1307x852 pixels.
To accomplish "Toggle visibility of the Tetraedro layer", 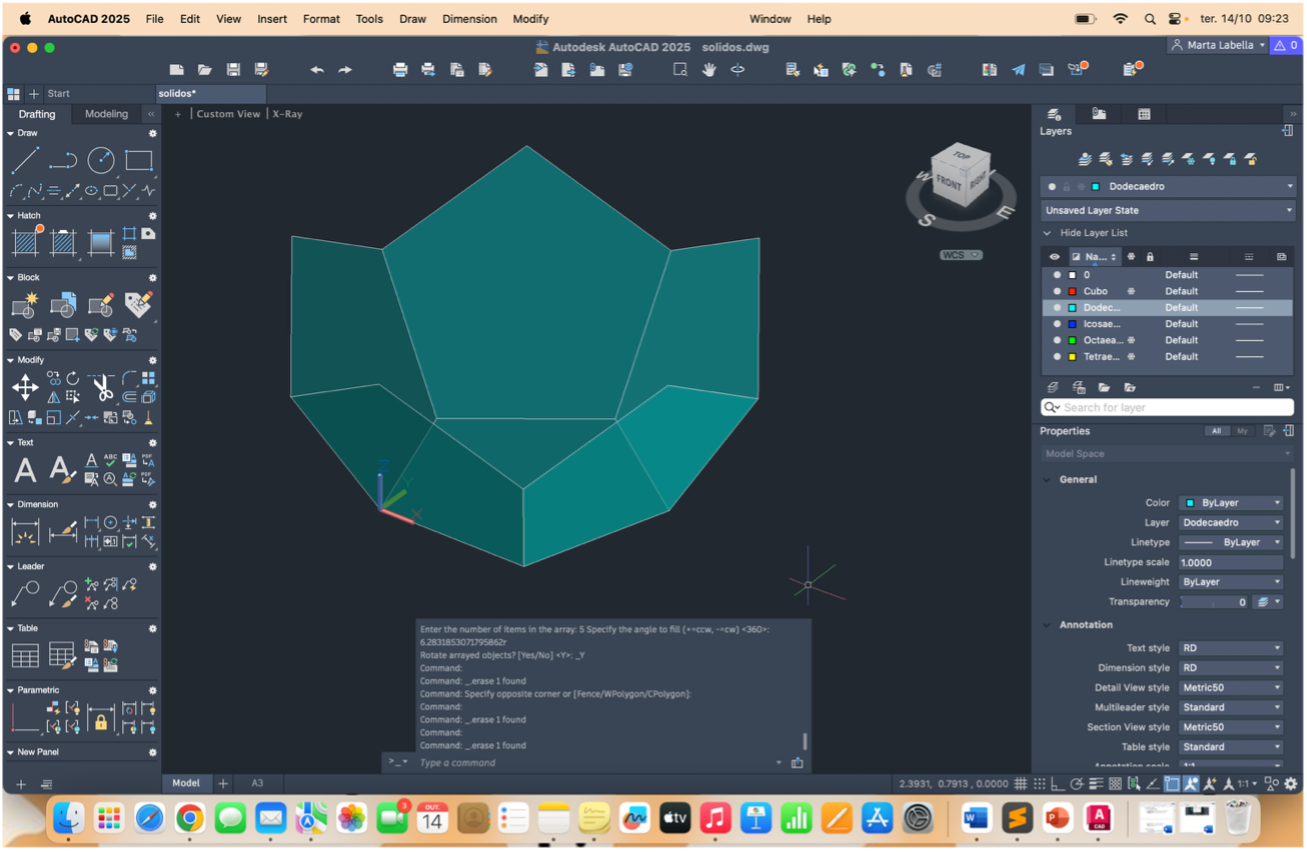I will 1057,356.
